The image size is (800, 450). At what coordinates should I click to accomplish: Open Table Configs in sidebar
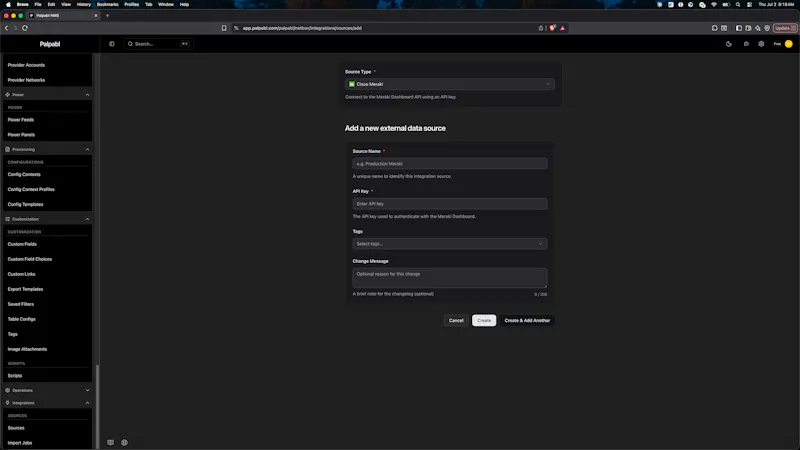pyautogui.click(x=21, y=319)
